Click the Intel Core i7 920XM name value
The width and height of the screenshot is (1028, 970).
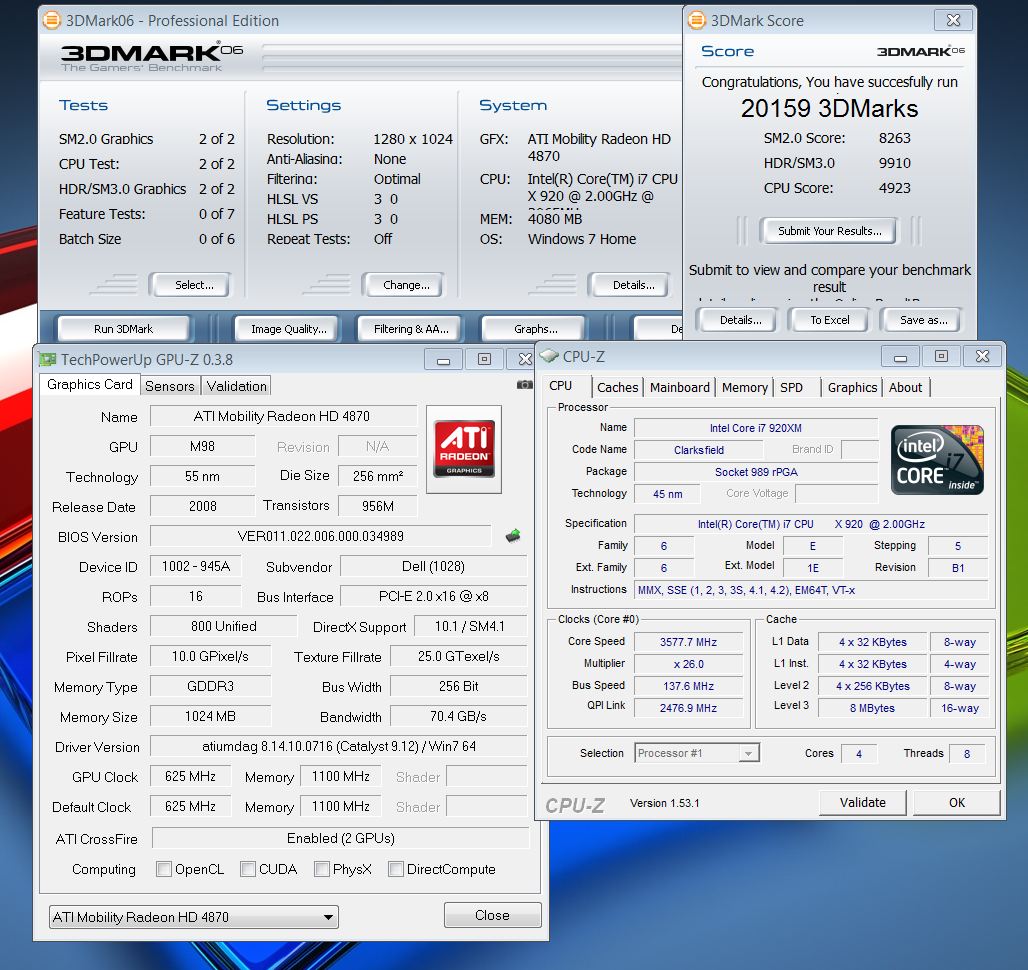click(755, 428)
